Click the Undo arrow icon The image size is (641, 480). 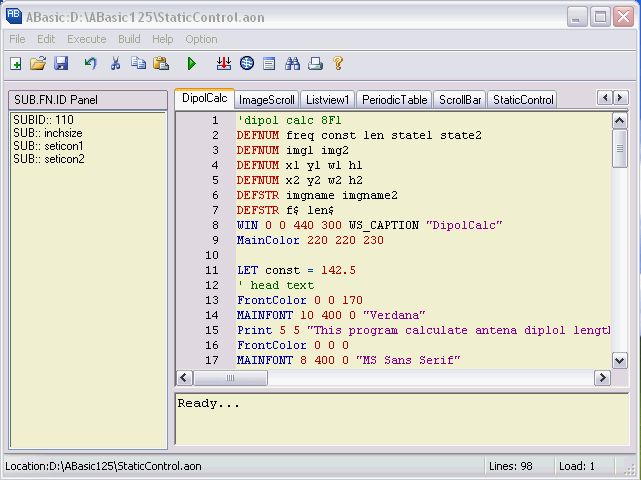[x=91, y=64]
